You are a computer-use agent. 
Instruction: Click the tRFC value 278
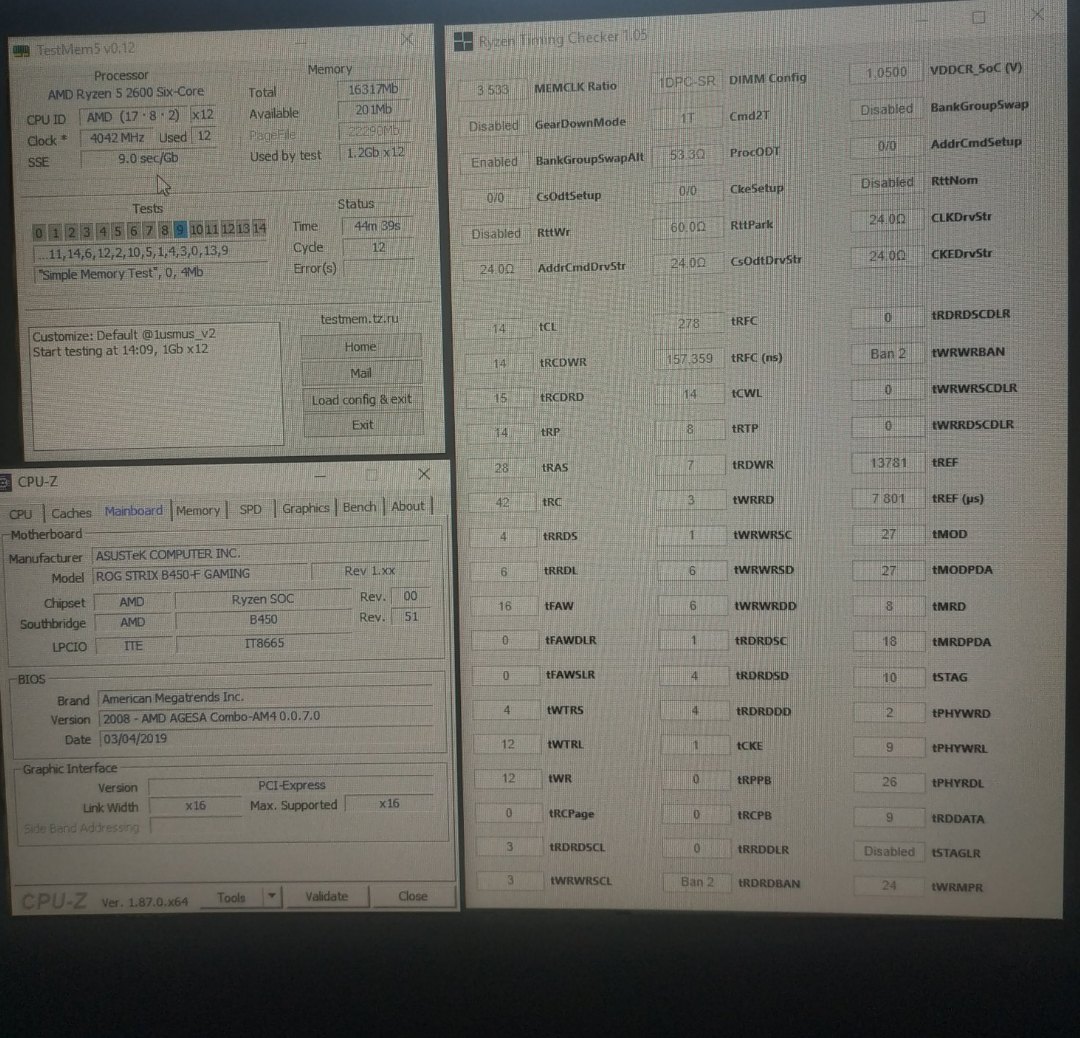point(687,323)
